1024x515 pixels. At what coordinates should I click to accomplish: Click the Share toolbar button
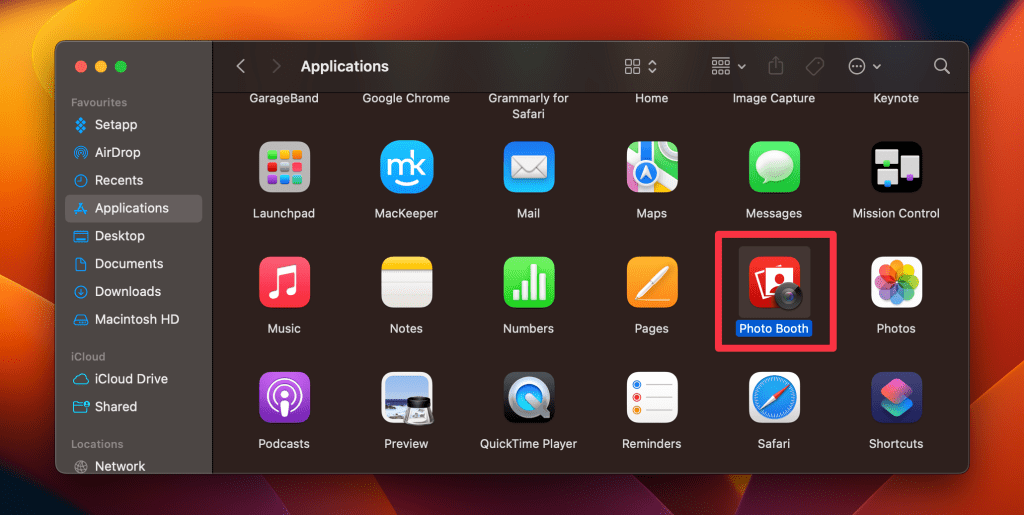point(776,66)
